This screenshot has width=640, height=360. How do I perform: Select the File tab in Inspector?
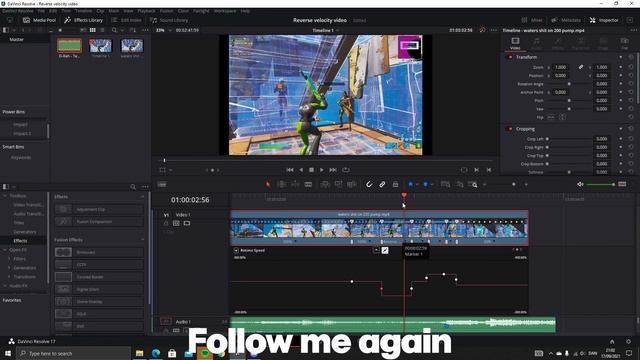(x=624, y=43)
